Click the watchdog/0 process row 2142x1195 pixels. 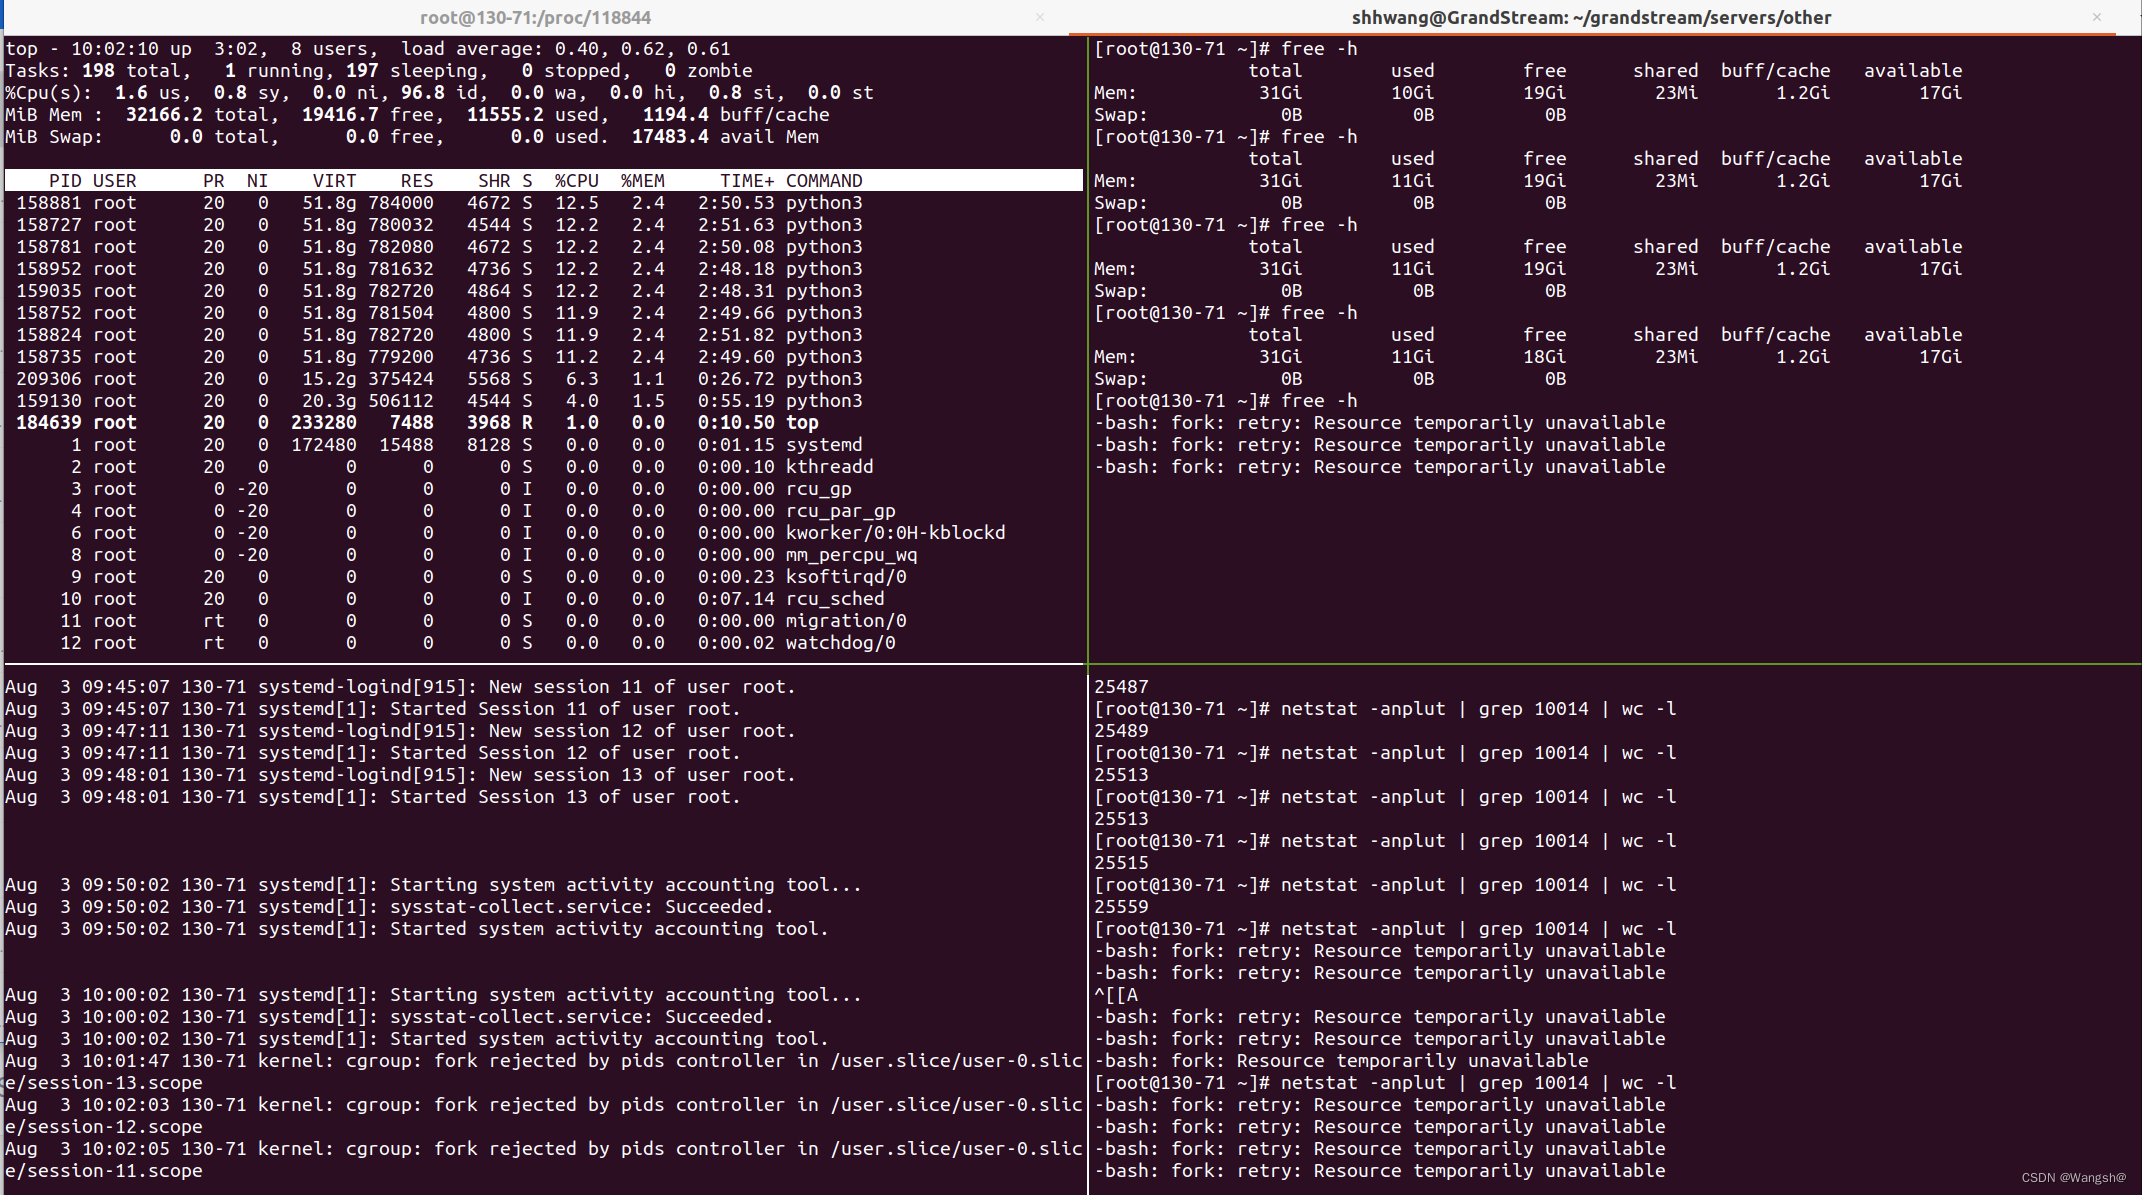click(543, 643)
